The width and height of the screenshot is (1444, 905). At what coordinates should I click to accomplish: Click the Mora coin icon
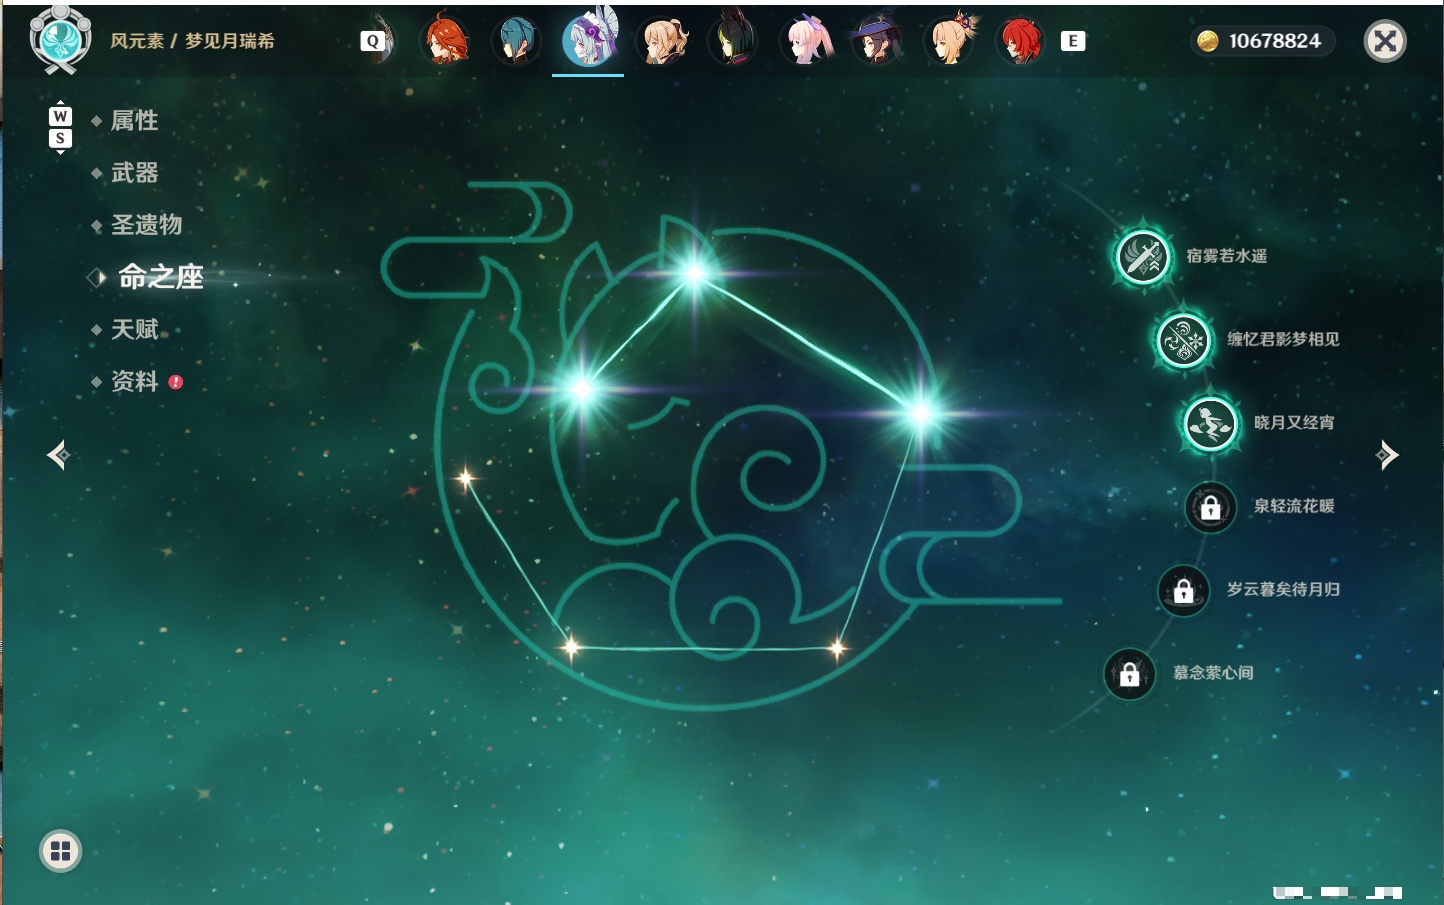point(1208,41)
